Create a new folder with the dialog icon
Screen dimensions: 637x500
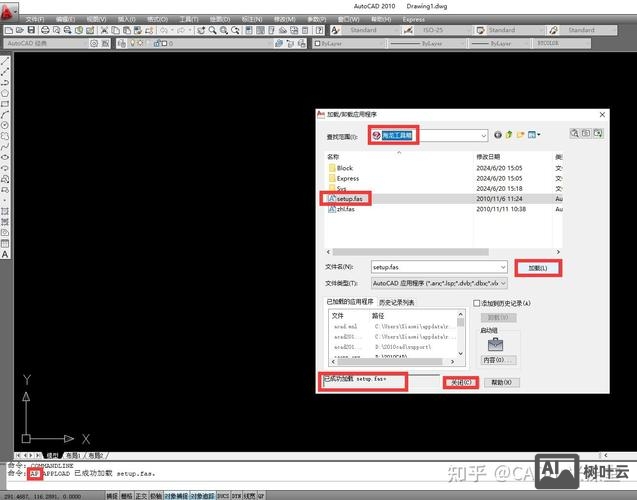click(521, 134)
